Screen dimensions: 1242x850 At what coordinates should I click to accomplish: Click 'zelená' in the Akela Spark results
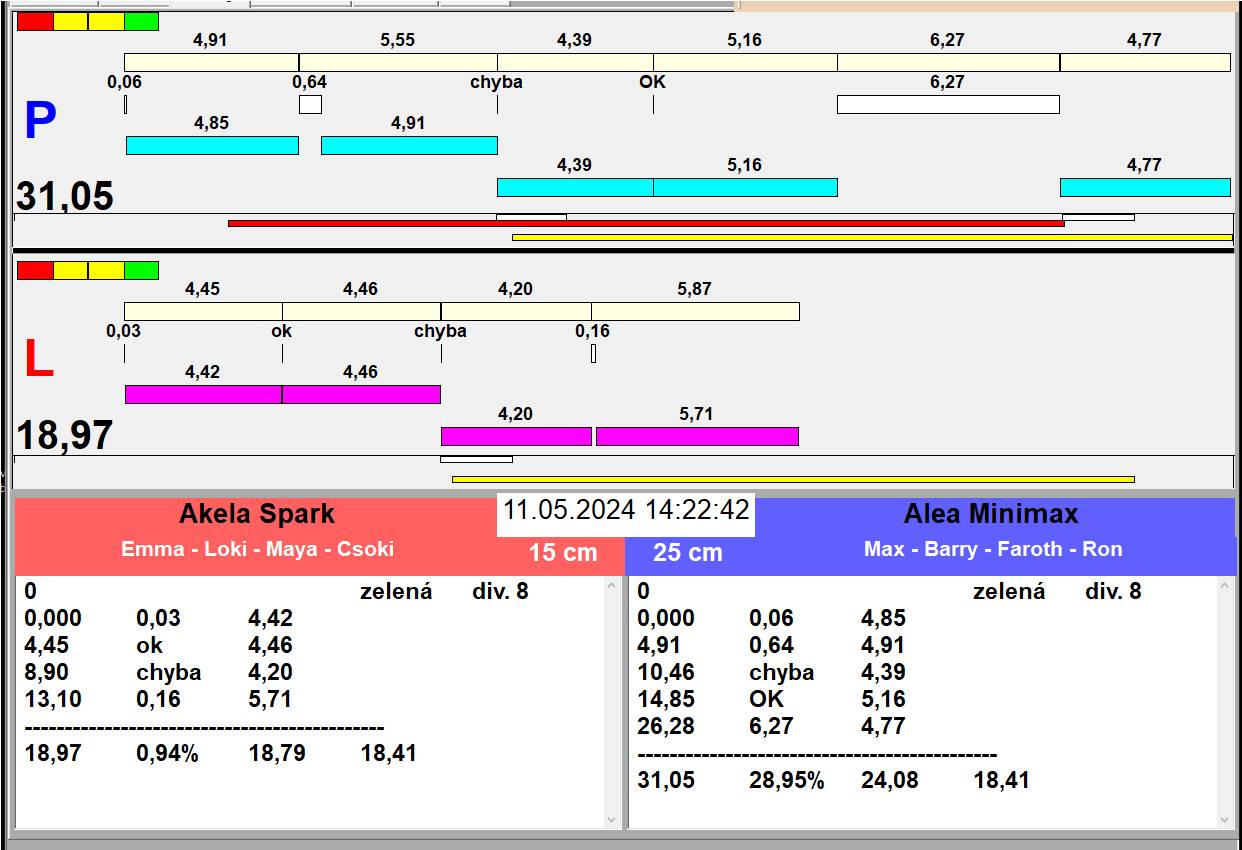pos(396,591)
